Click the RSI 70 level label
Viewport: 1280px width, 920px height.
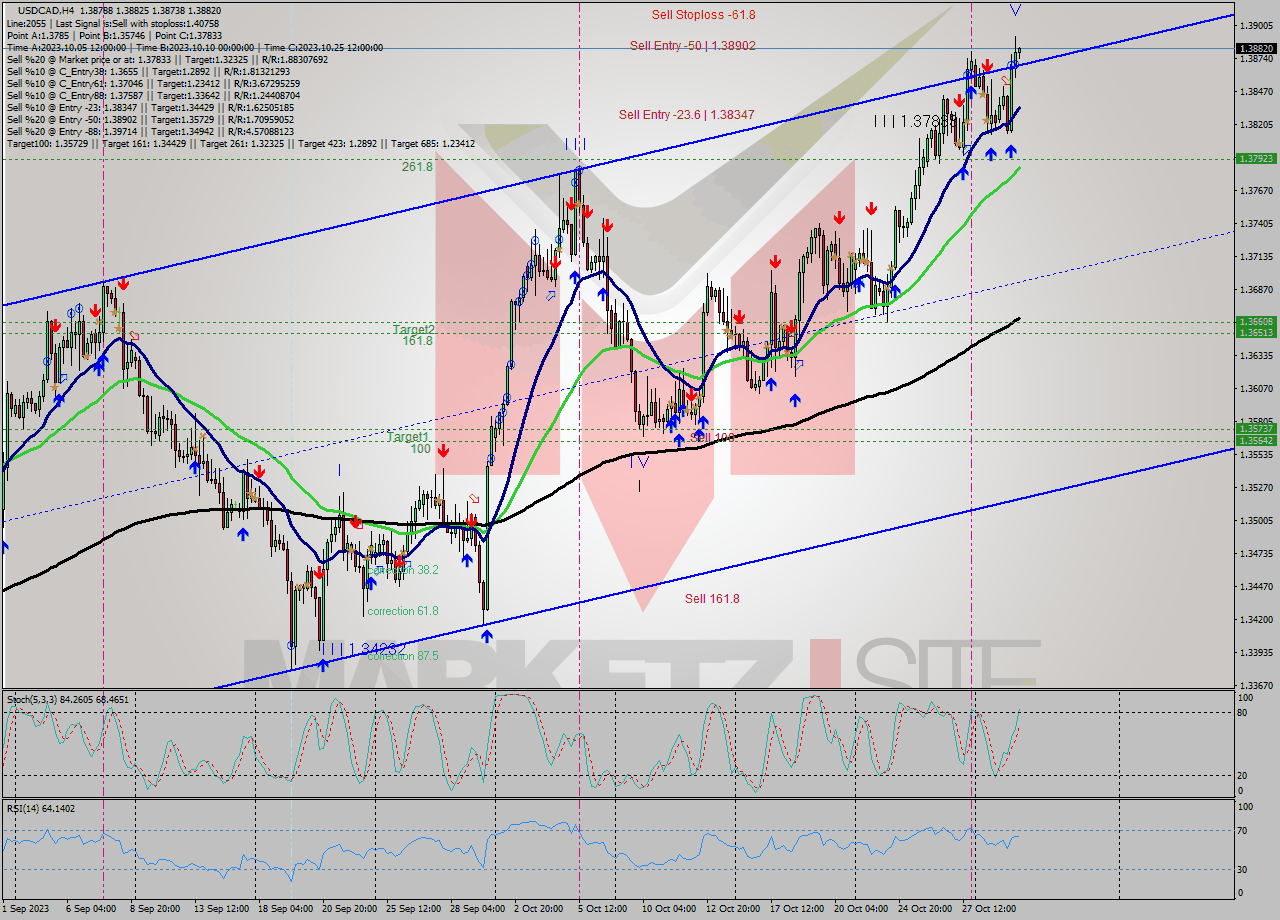point(1244,830)
